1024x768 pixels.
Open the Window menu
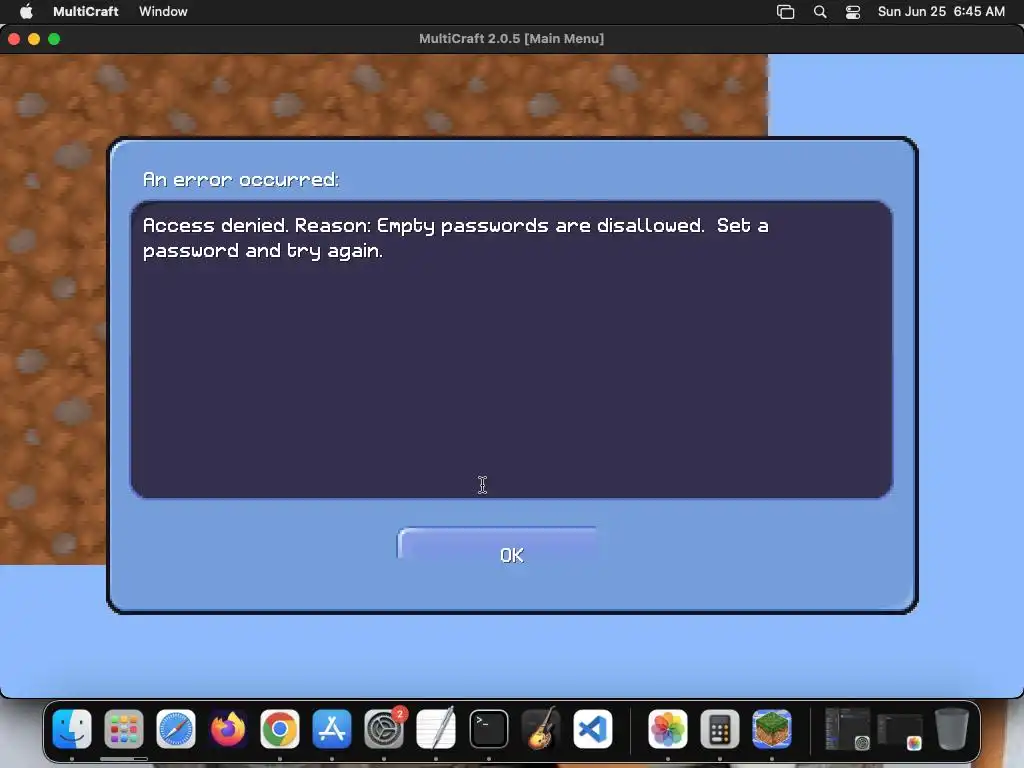[163, 11]
